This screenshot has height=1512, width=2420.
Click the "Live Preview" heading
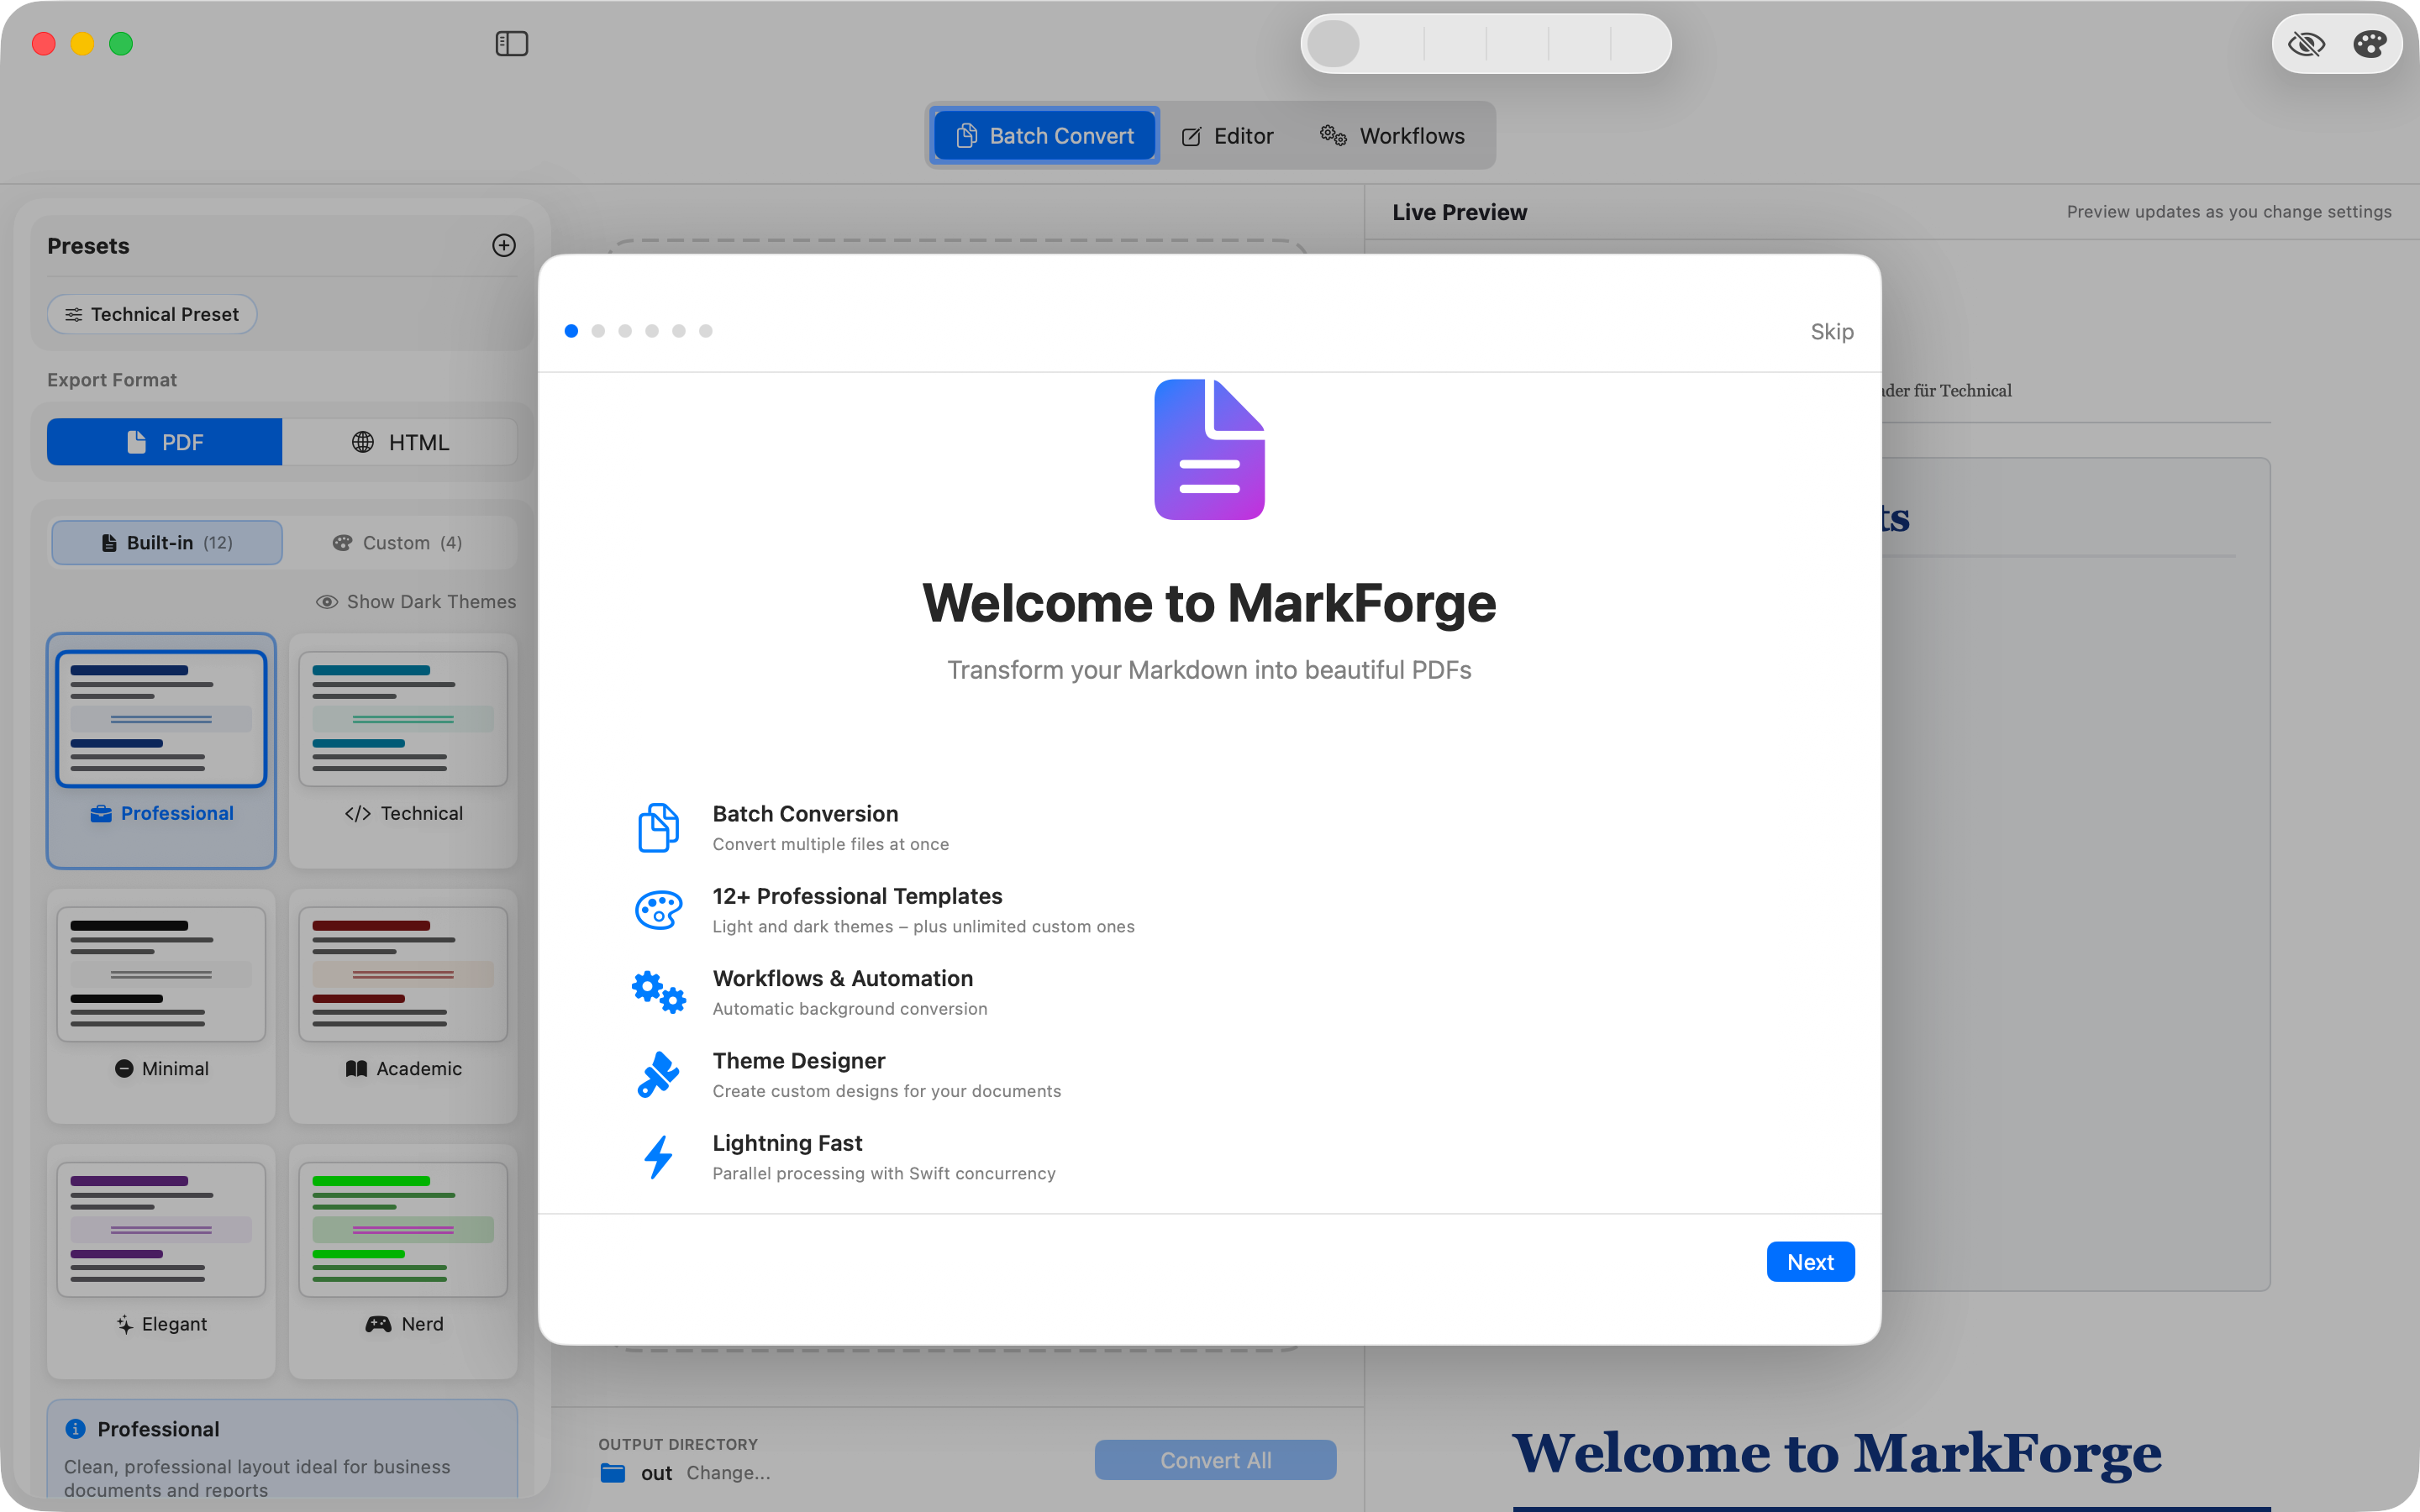click(x=1459, y=212)
